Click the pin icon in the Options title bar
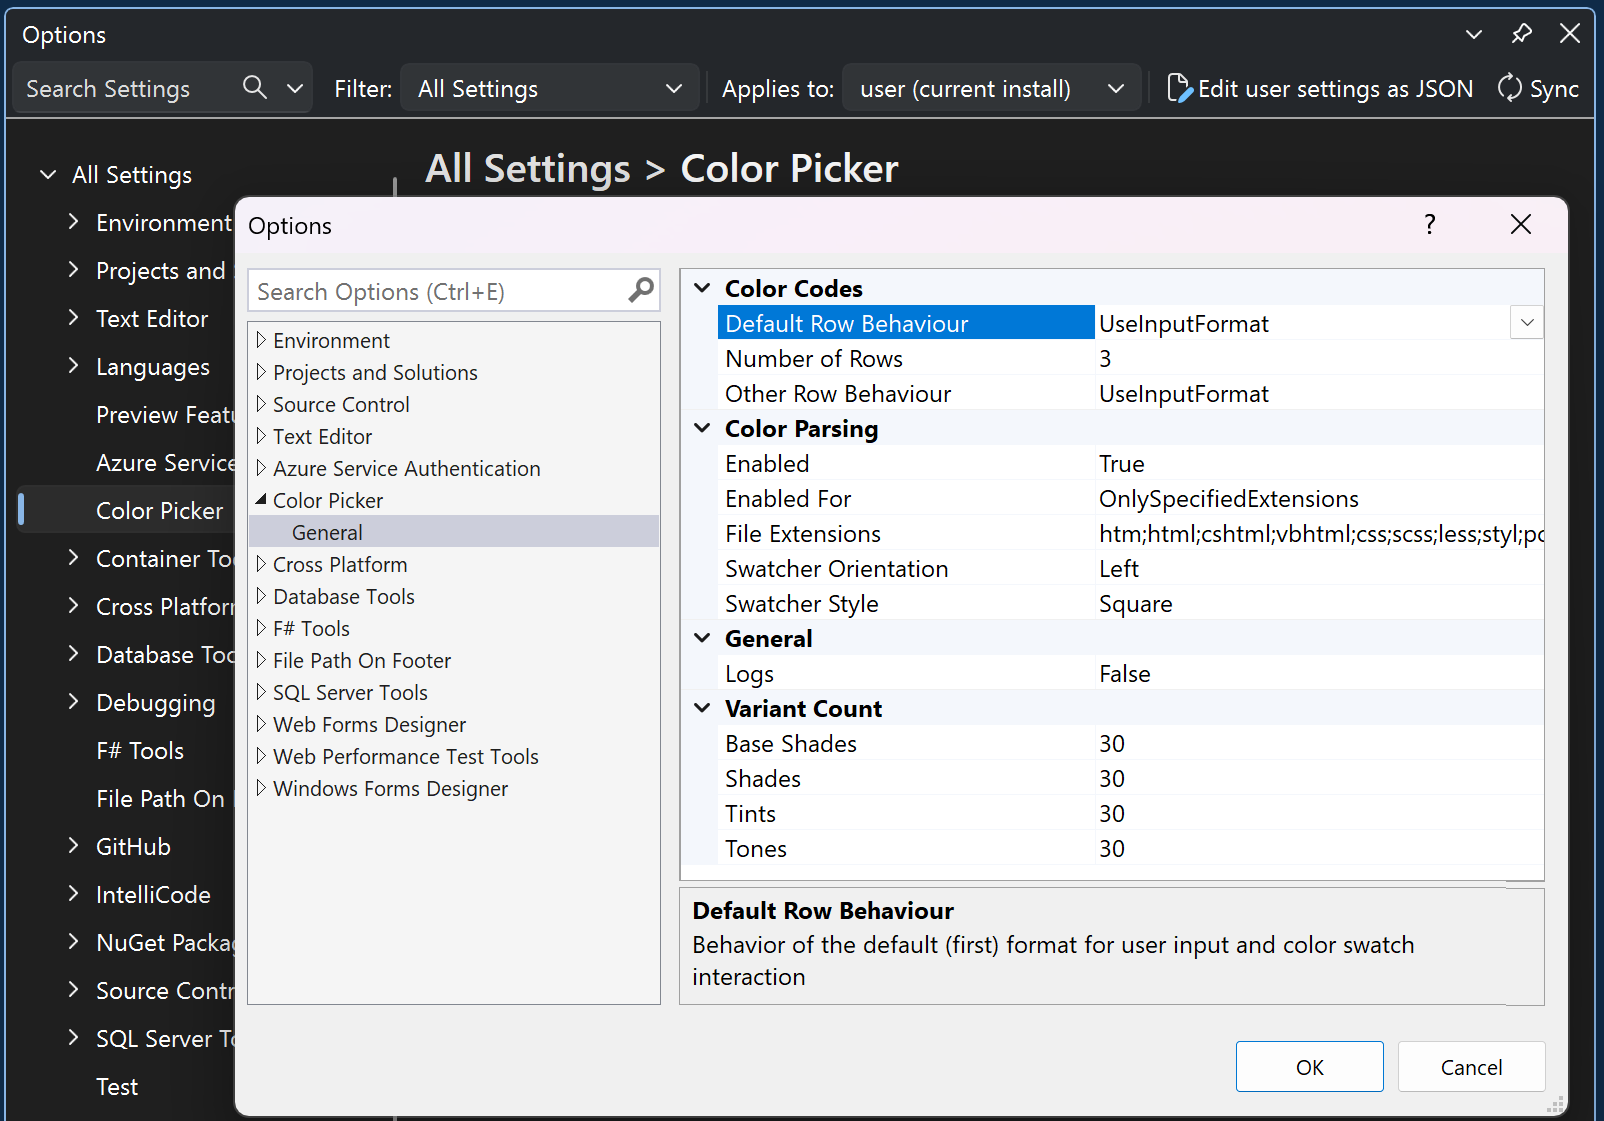The width and height of the screenshot is (1604, 1121). pyautogui.click(x=1521, y=34)
